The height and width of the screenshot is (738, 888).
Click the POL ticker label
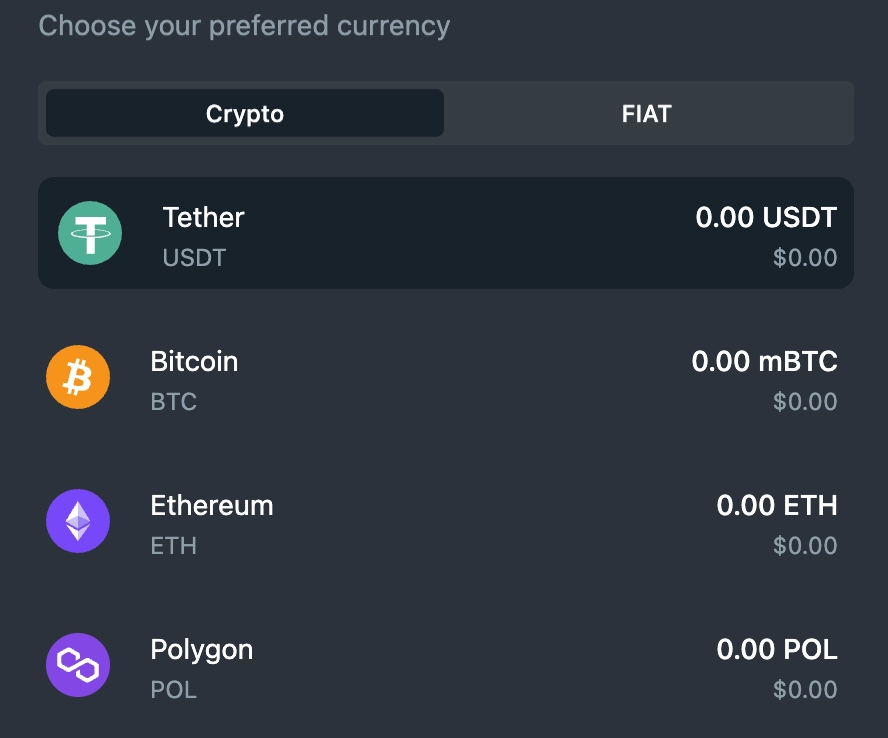click(x=173, y=689)
